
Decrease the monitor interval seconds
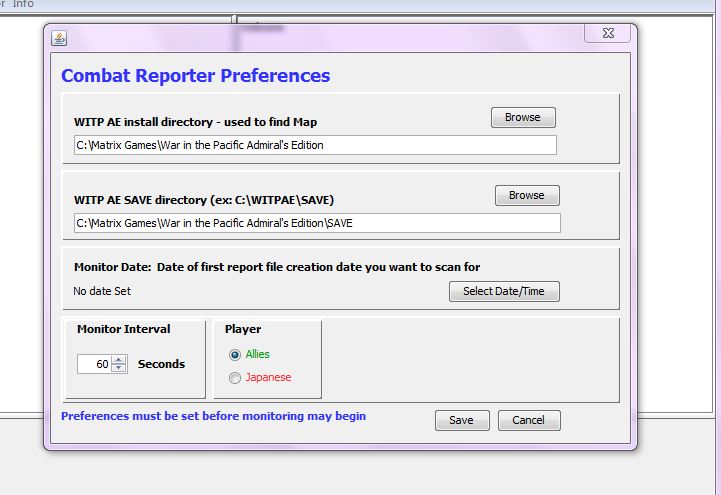pos(119,368)
